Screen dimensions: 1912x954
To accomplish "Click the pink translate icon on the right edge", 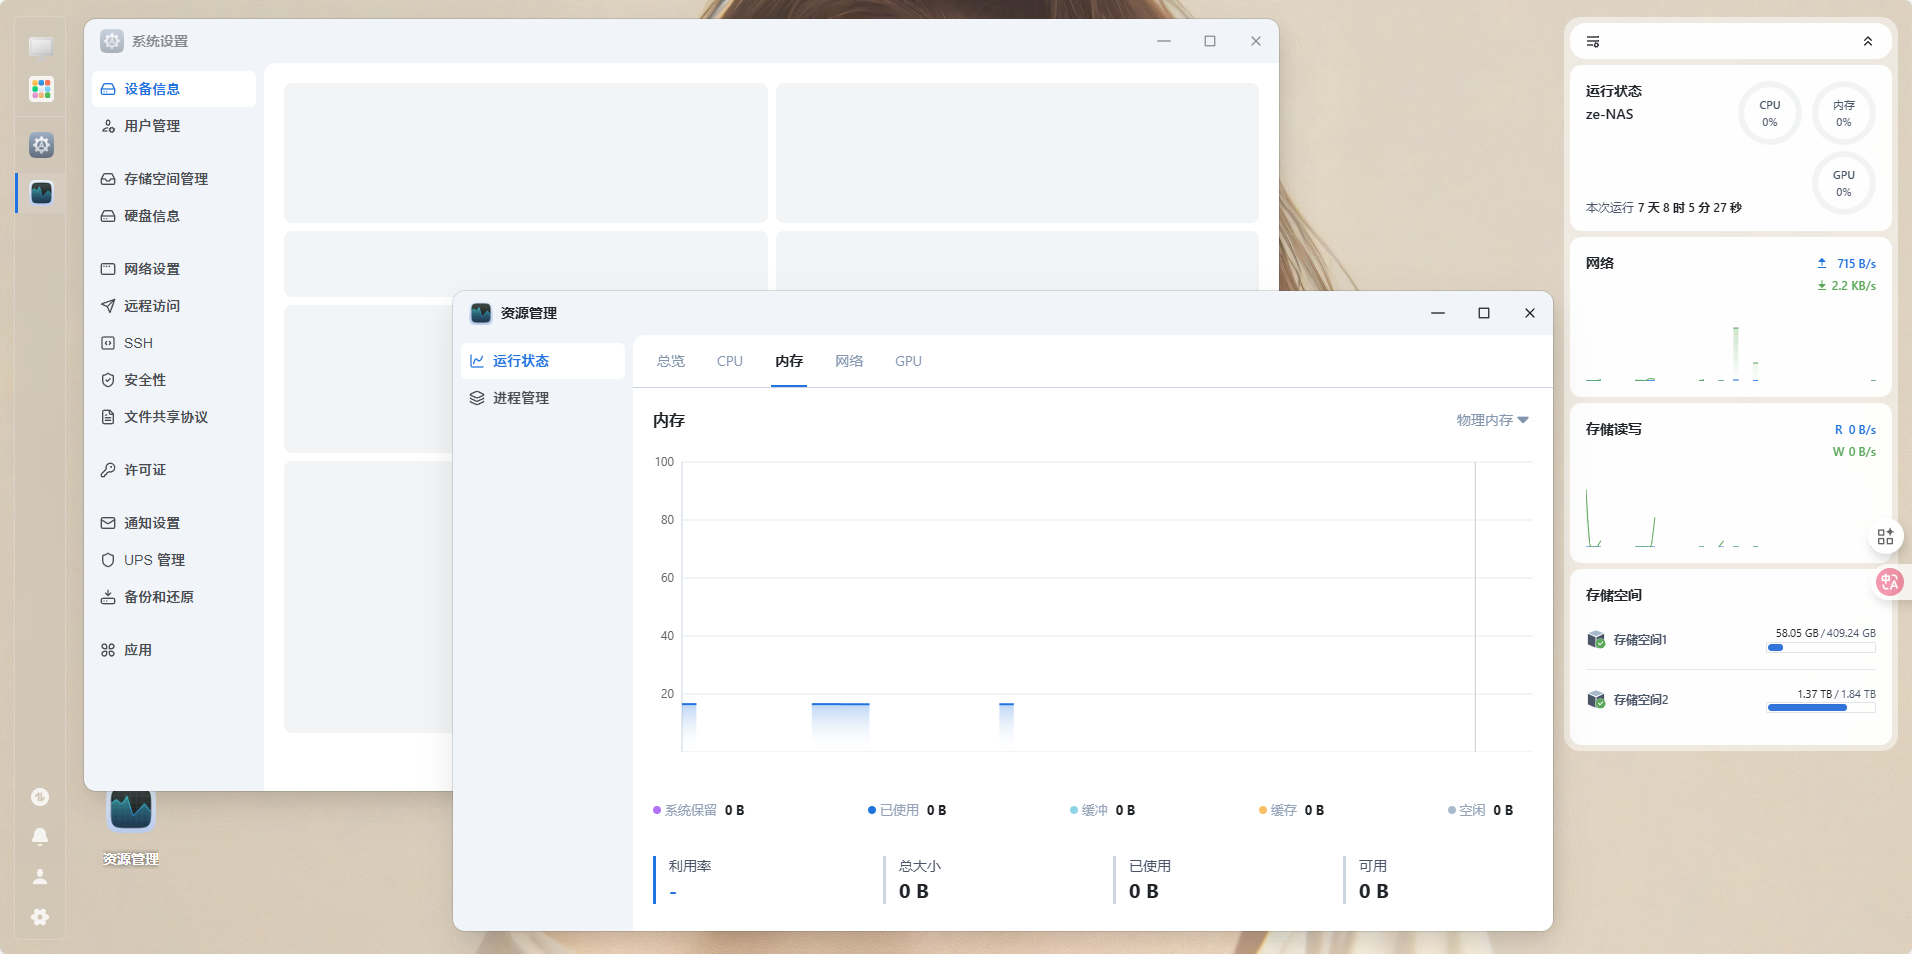I will [x=1889, y=581].
